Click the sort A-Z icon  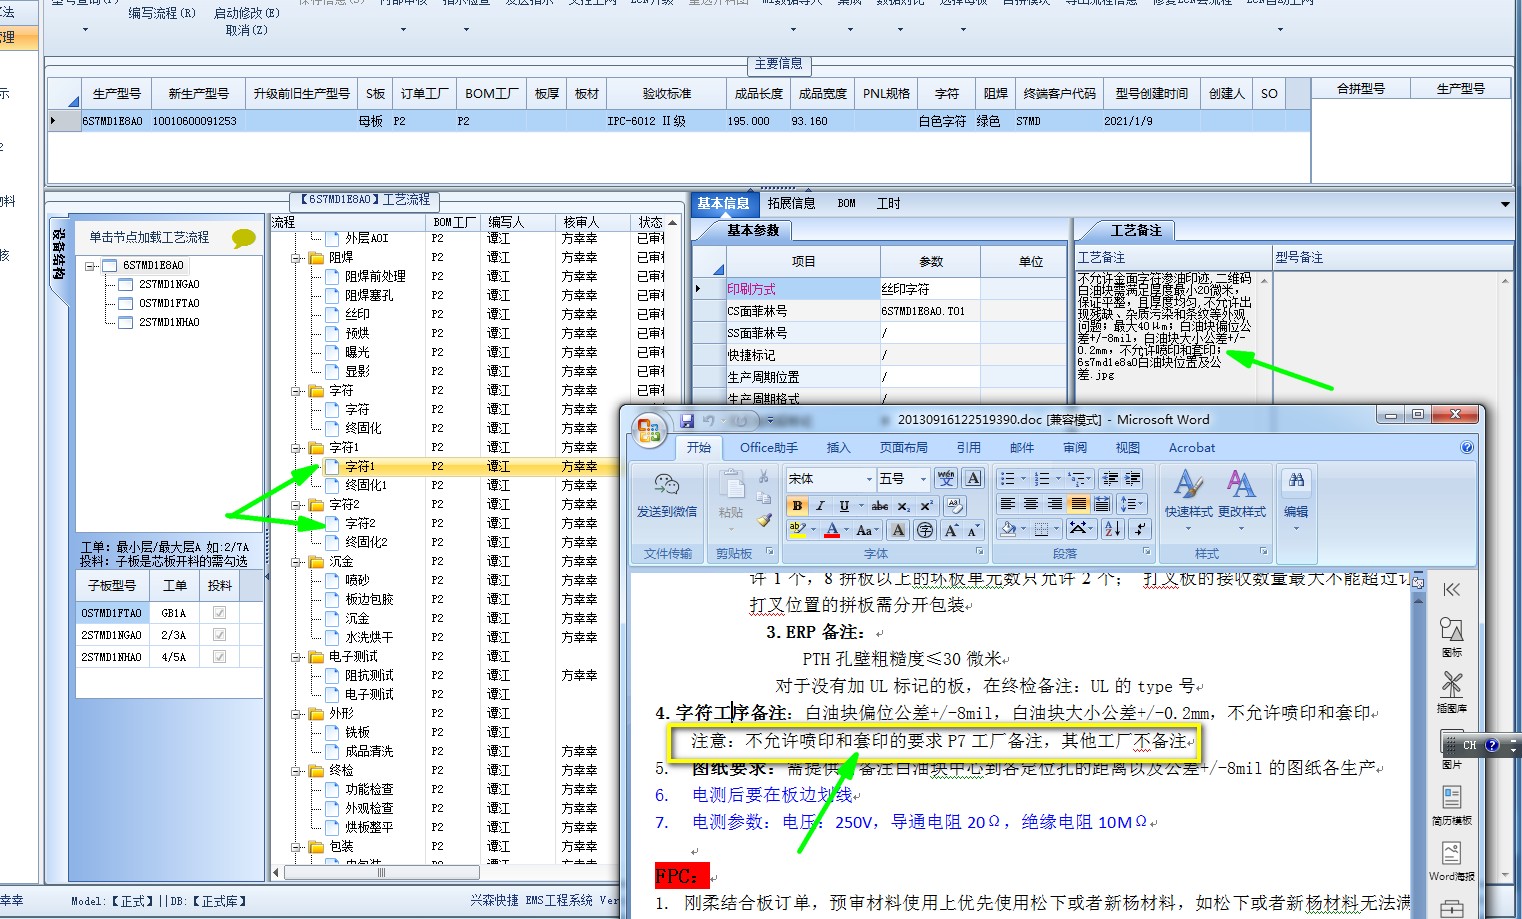[1112, 528]
